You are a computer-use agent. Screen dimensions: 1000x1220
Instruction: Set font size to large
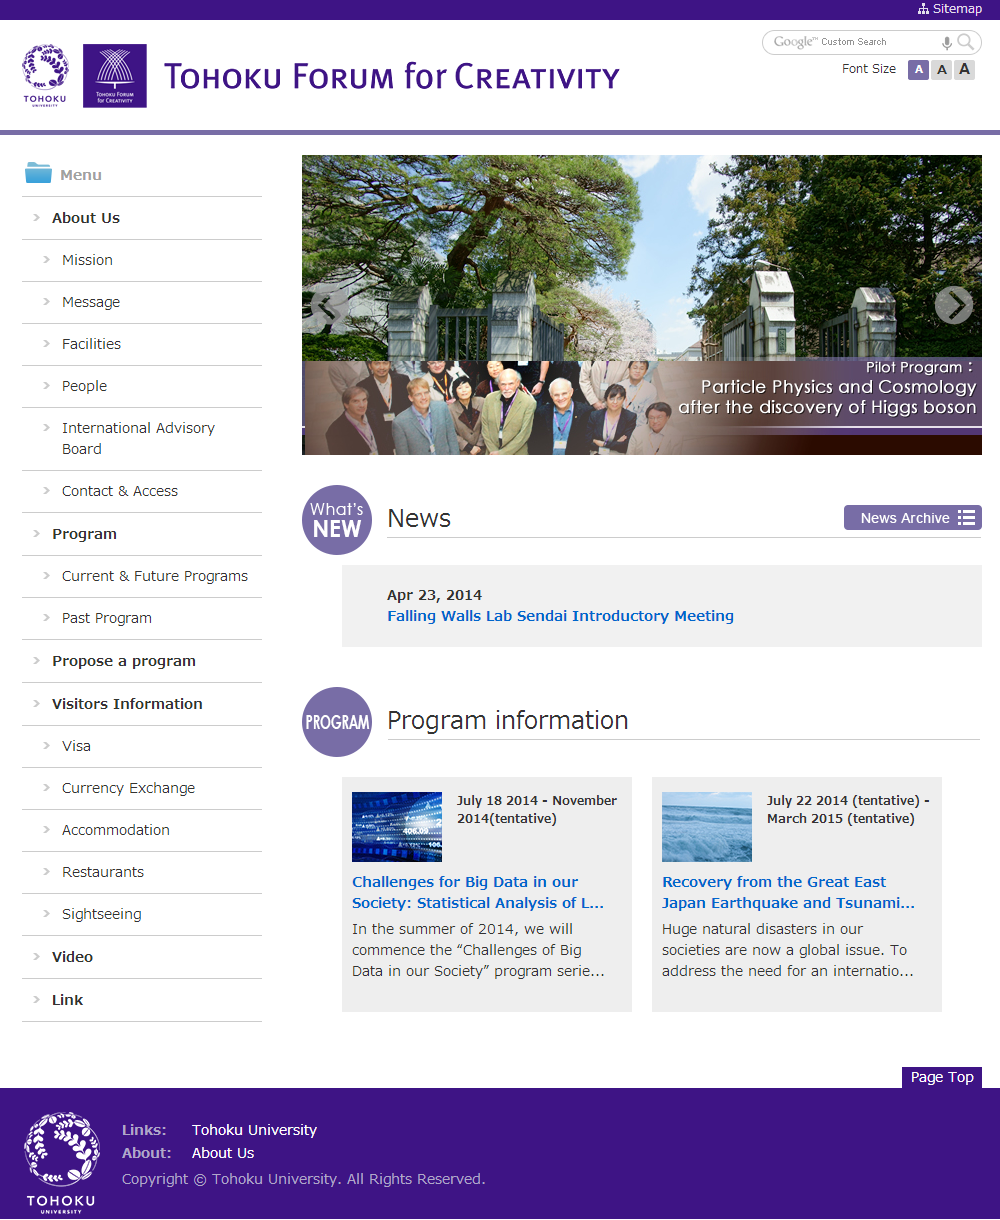(x=964, y=69)
